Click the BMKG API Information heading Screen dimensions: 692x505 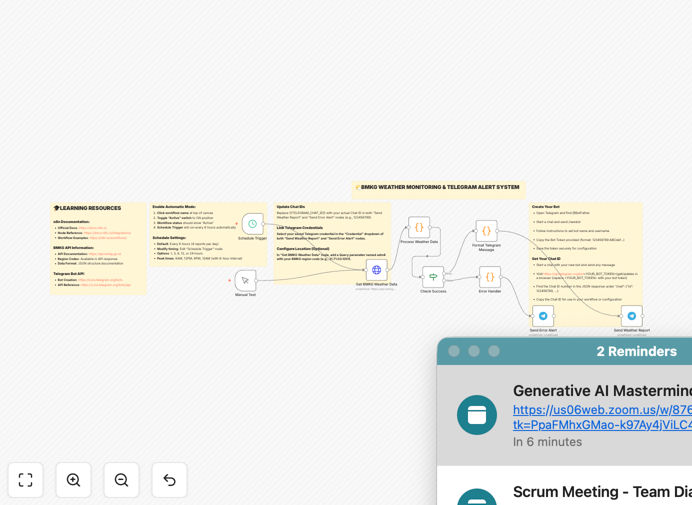(x=73, y=248)
